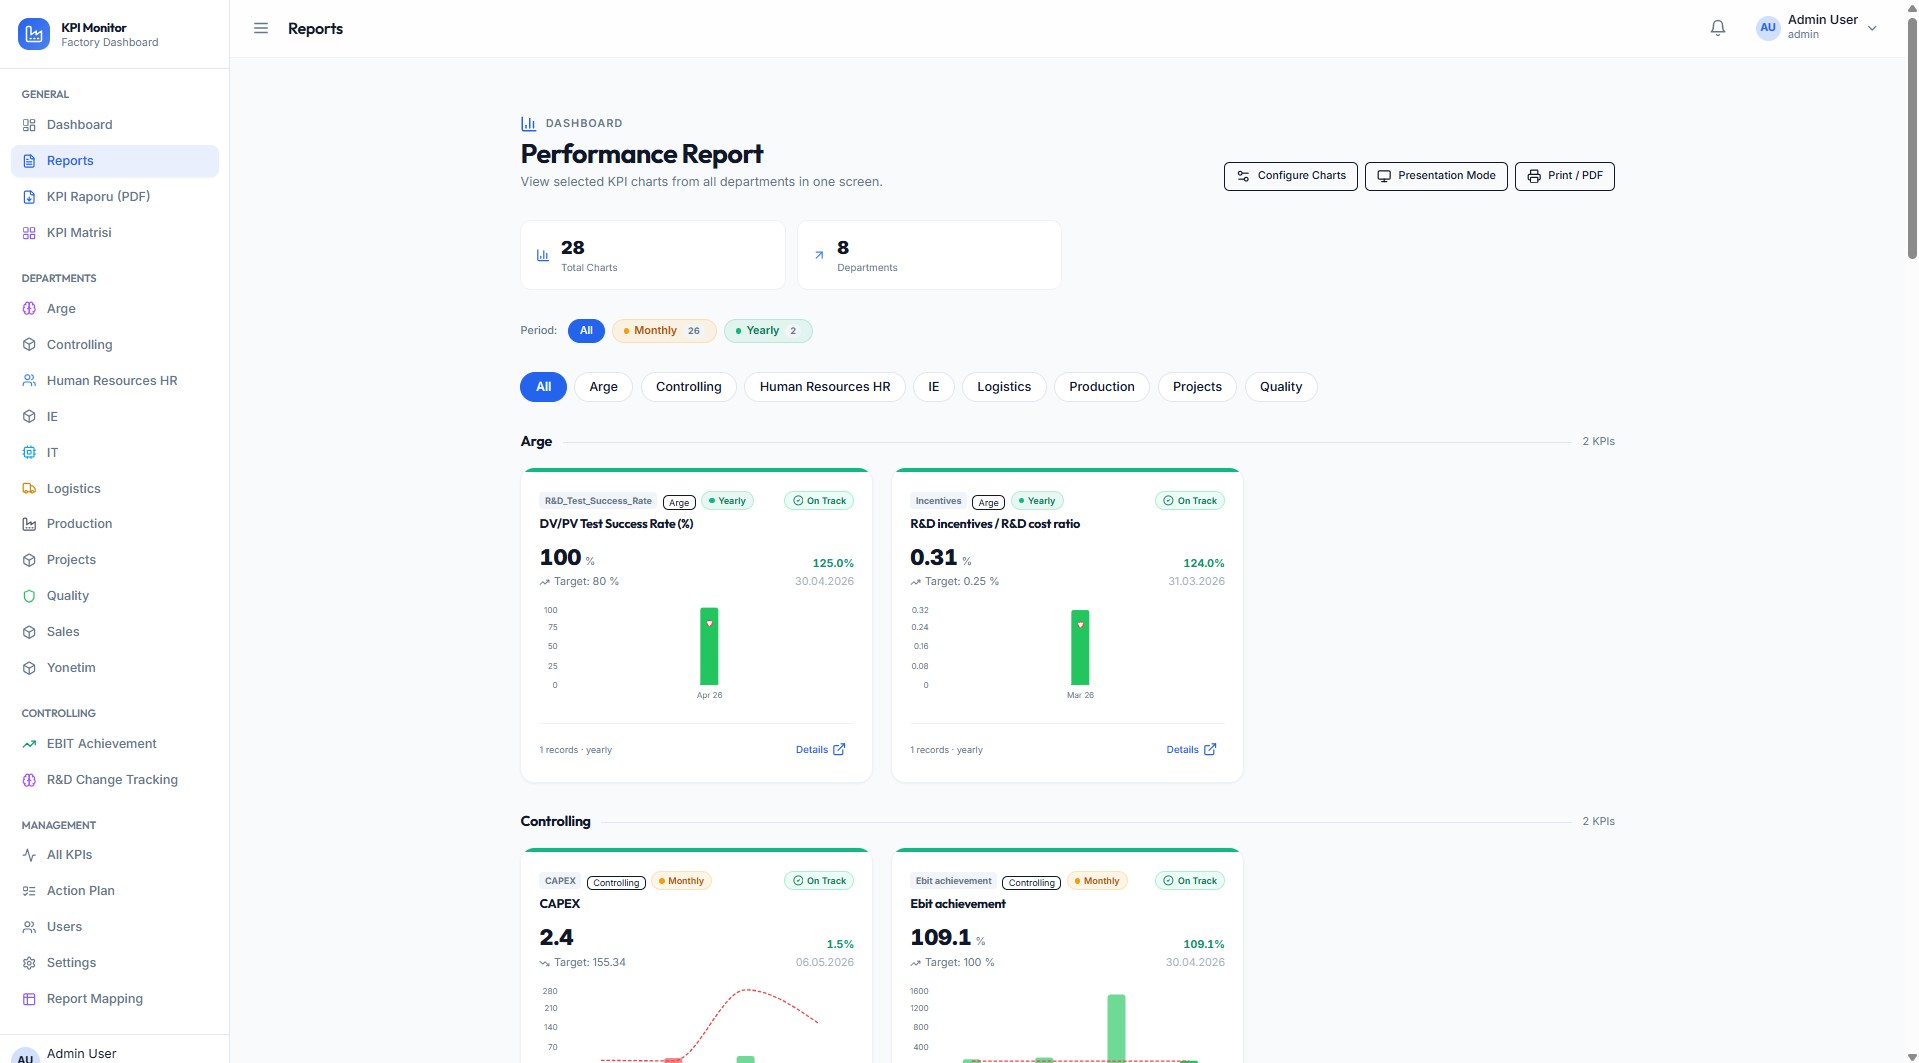The width and height of the screenshot is (1919, 1063).
Task: Filter charts by Controlling chip
Action: (x=688, y=387)
